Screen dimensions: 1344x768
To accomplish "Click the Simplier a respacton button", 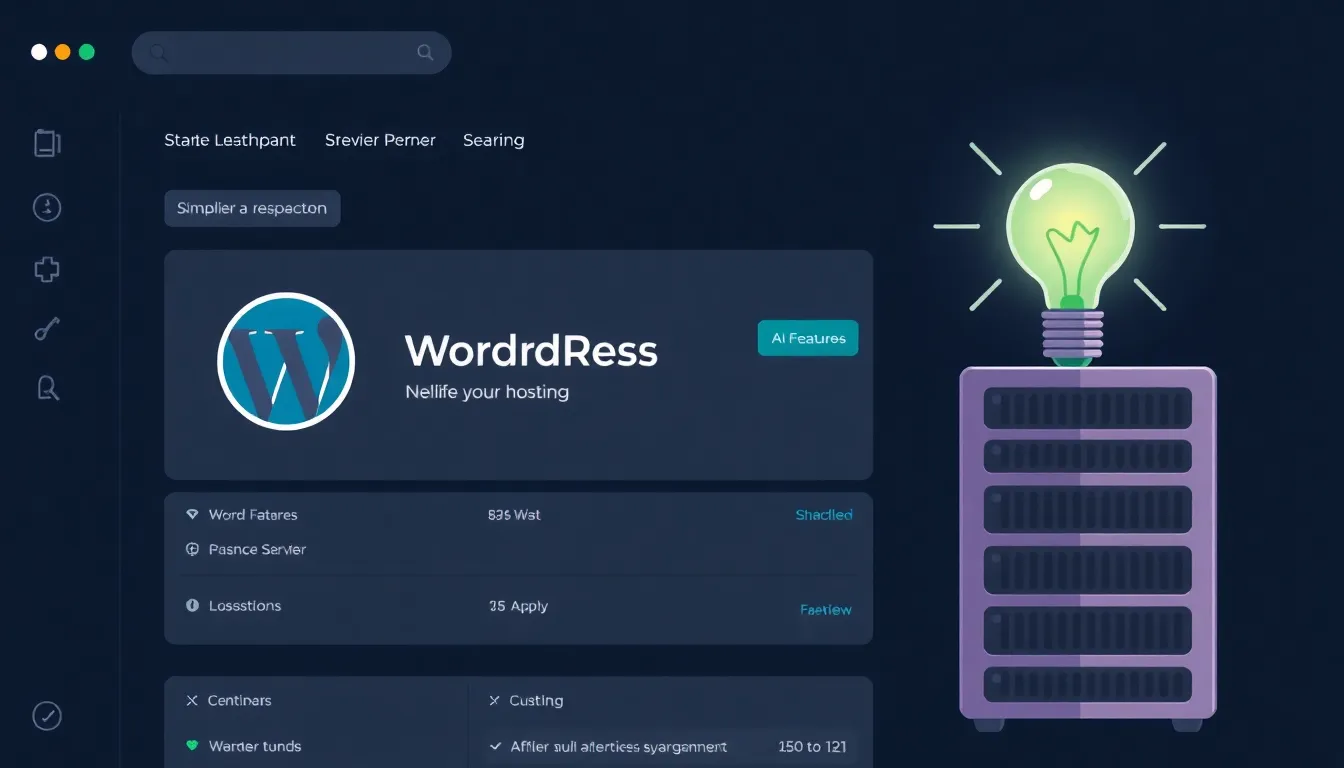I will pos(252,209).
